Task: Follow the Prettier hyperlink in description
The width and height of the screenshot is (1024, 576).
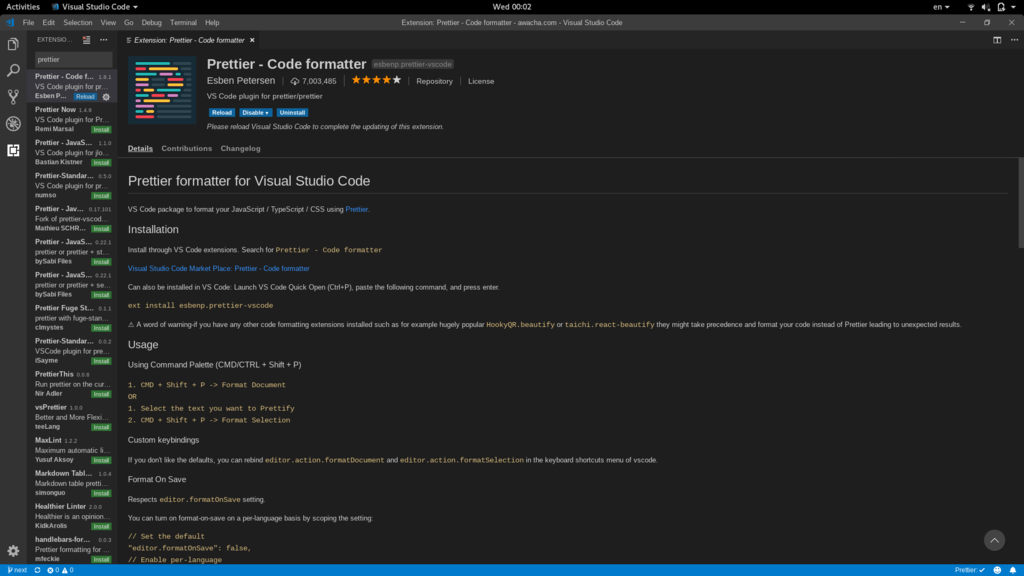Action: coord(357,209)
